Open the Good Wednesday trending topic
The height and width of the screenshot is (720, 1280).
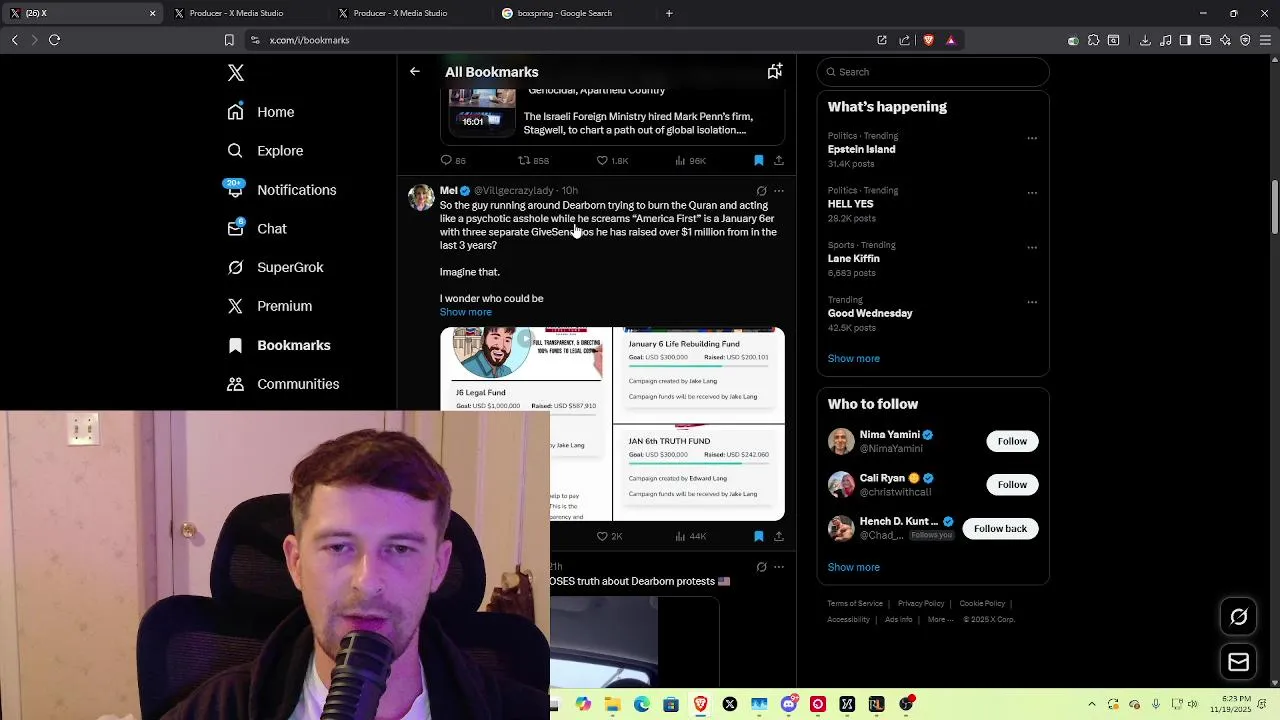pos(870,313)
